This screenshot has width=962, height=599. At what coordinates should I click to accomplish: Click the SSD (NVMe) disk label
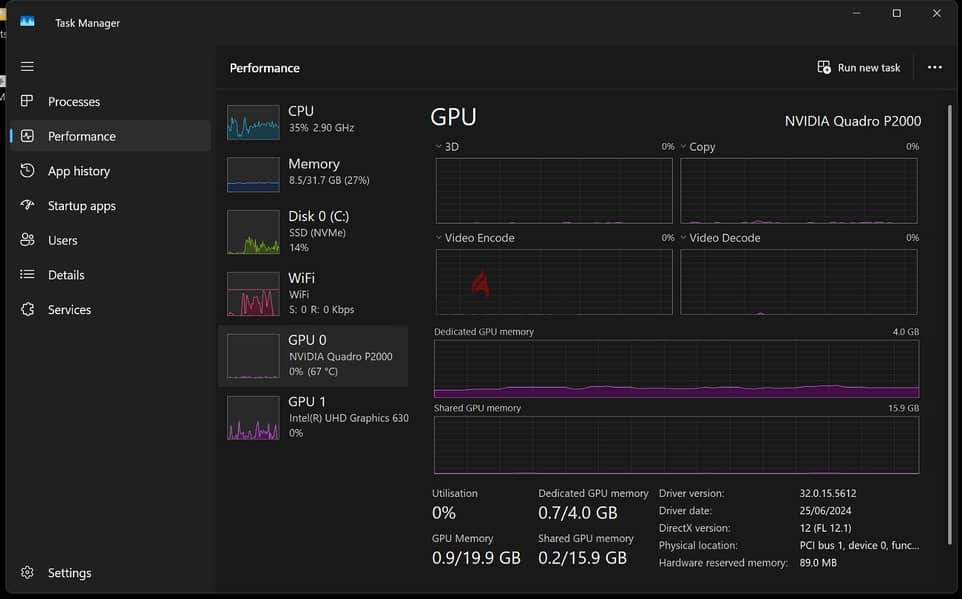(x=317, y=233)
